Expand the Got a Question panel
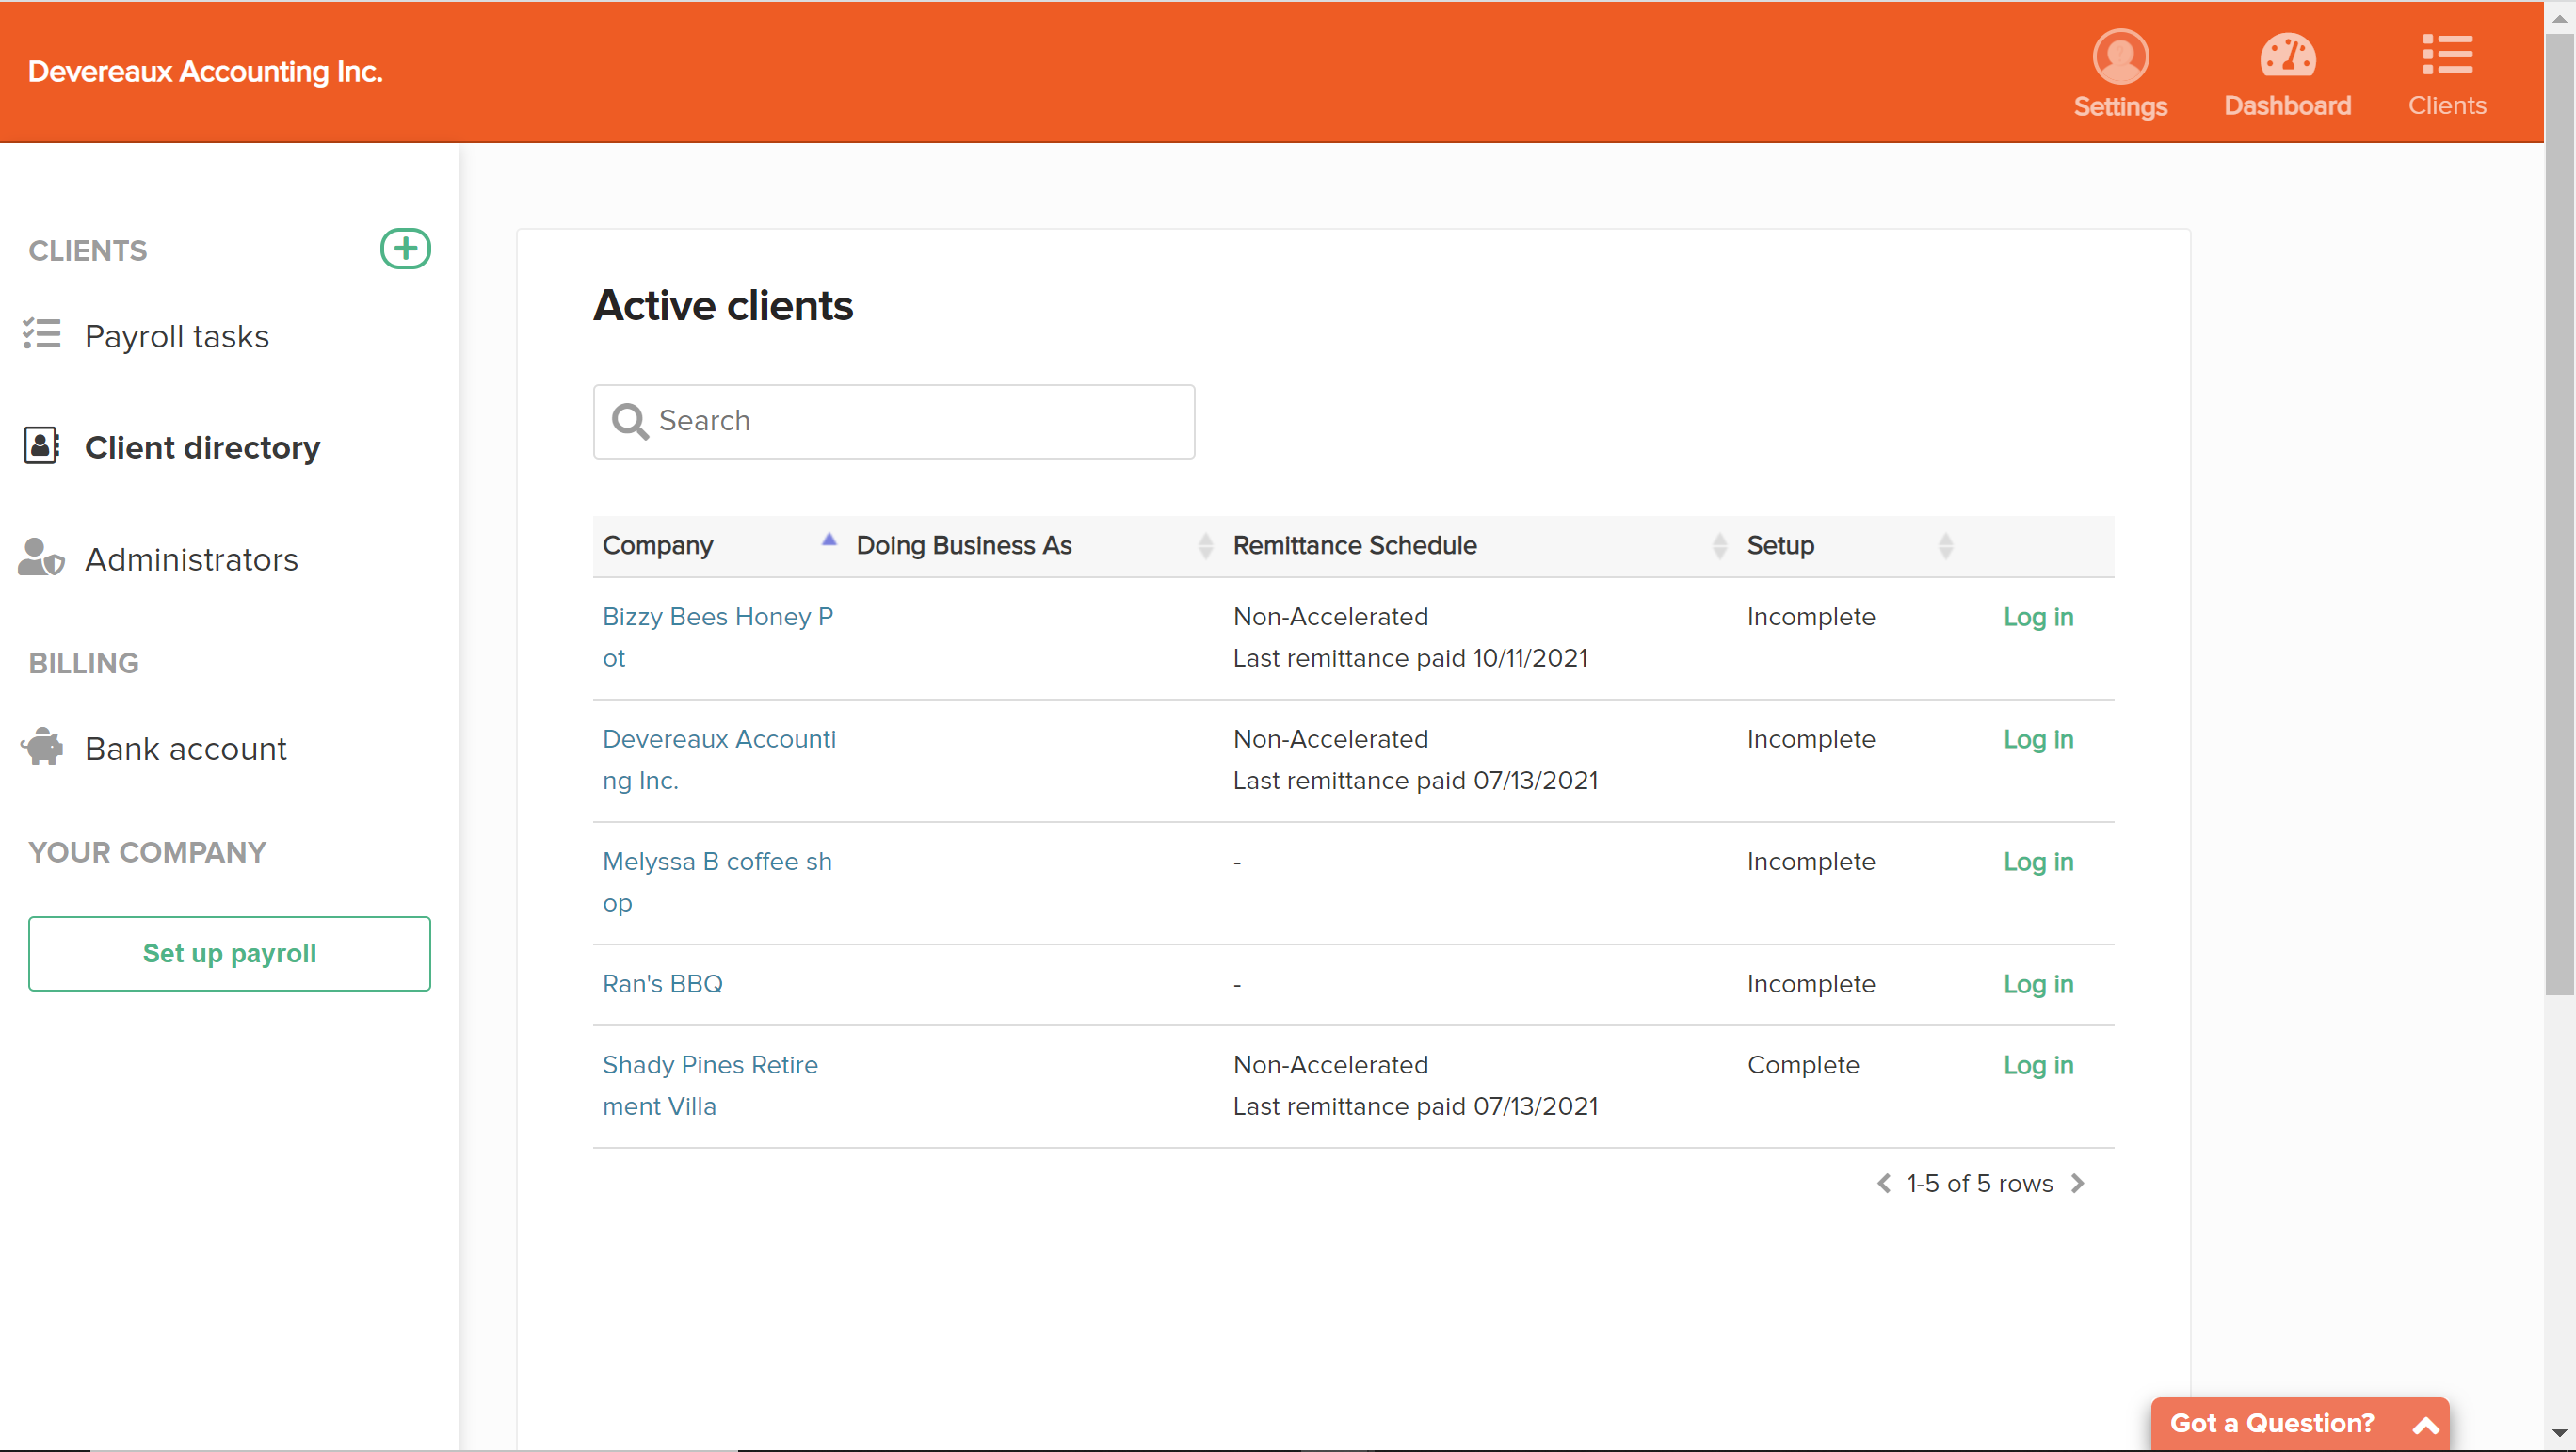2576x1452 pixels. tap(2425, 1424)
